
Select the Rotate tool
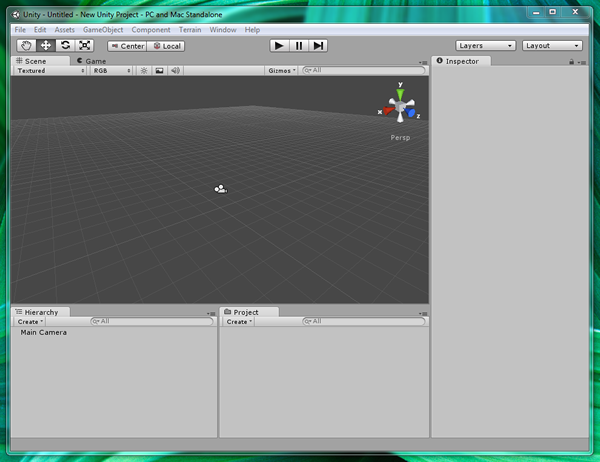tap(65, 46)
